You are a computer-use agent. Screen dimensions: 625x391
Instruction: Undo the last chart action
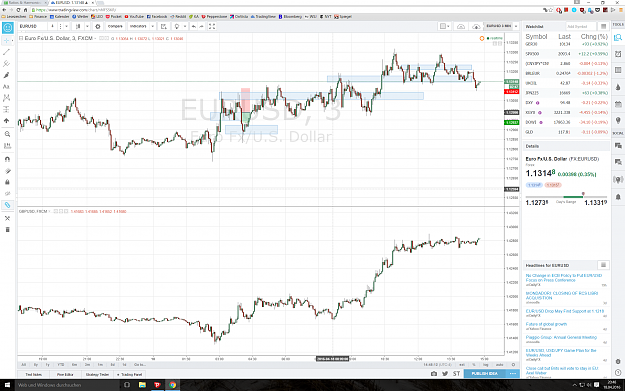[193, 26]
